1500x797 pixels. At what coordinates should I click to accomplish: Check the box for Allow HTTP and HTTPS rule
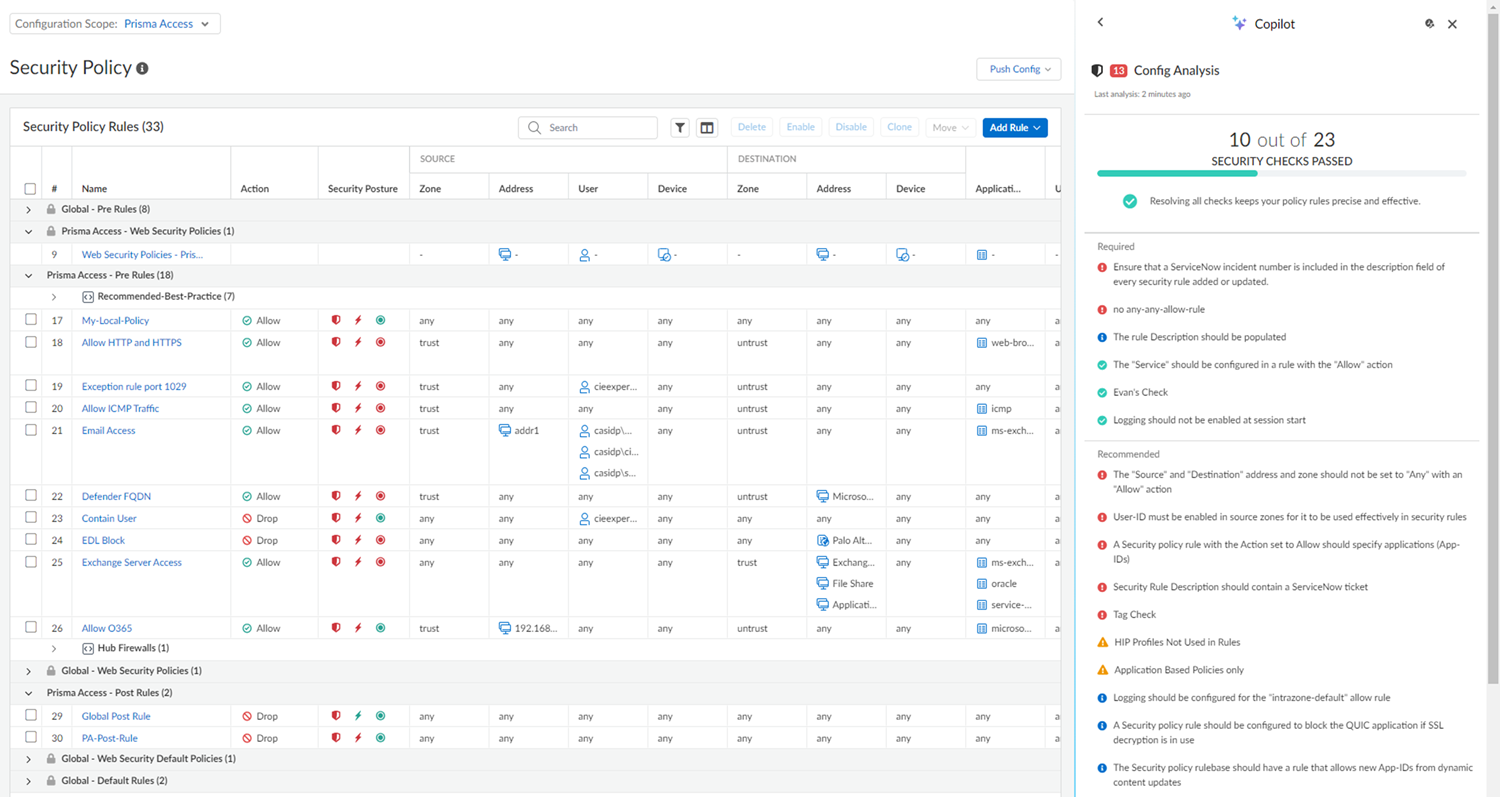pyautogui.click(x=30, y=343)
